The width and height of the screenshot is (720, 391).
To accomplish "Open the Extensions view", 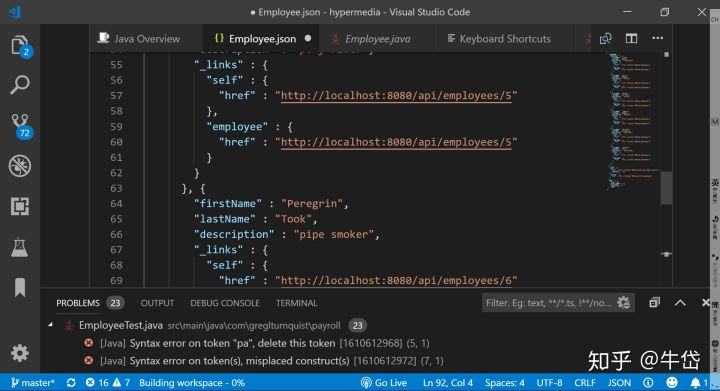I will click(x=20, y=206).
